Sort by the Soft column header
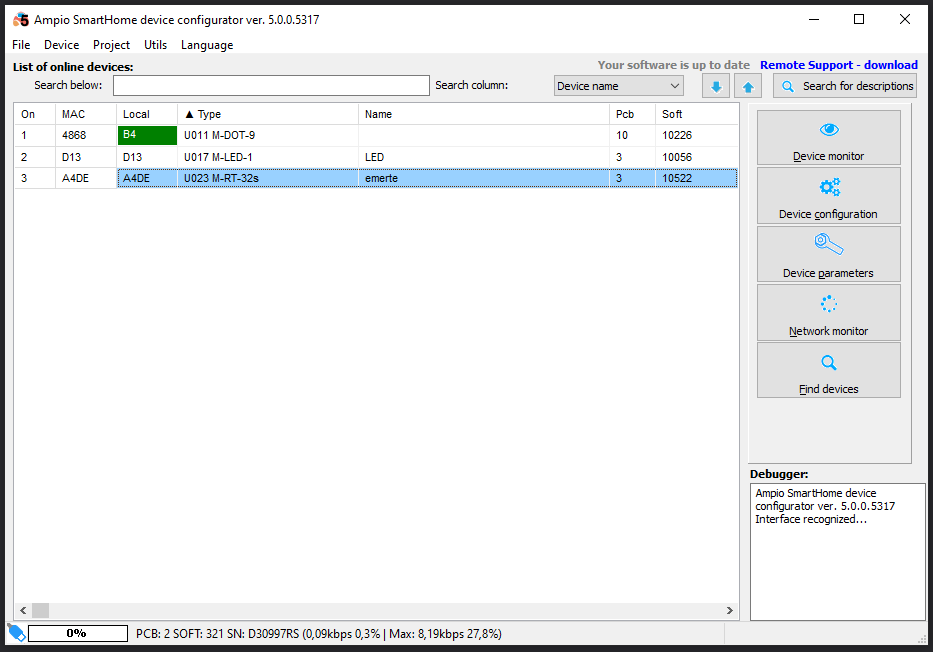The height and width of the screenshot is (652, 933). [697, 114]
